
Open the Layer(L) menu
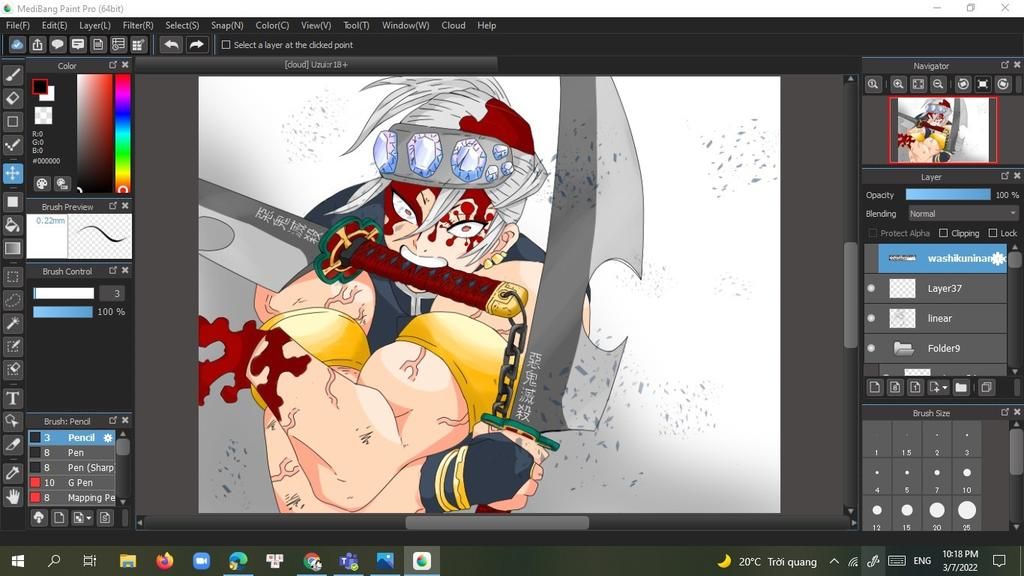(x=95, y=25)
